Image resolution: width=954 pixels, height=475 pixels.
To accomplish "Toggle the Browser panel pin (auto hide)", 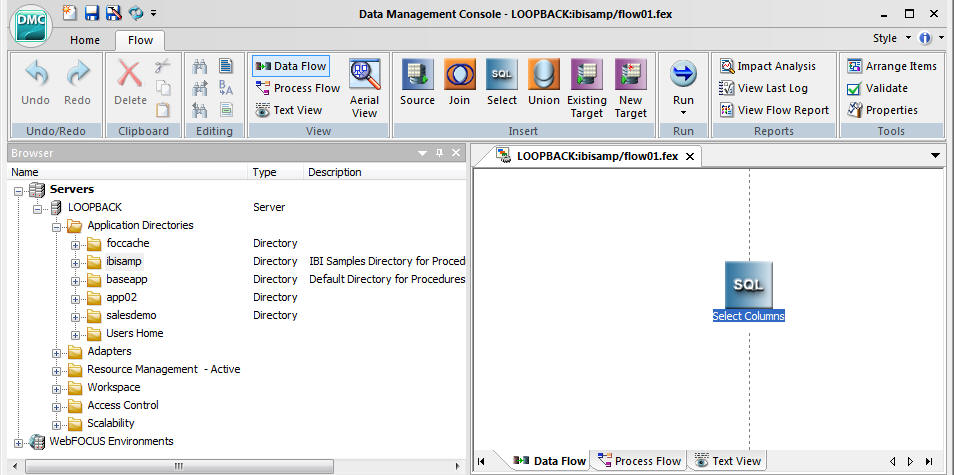I will [439, 153].
